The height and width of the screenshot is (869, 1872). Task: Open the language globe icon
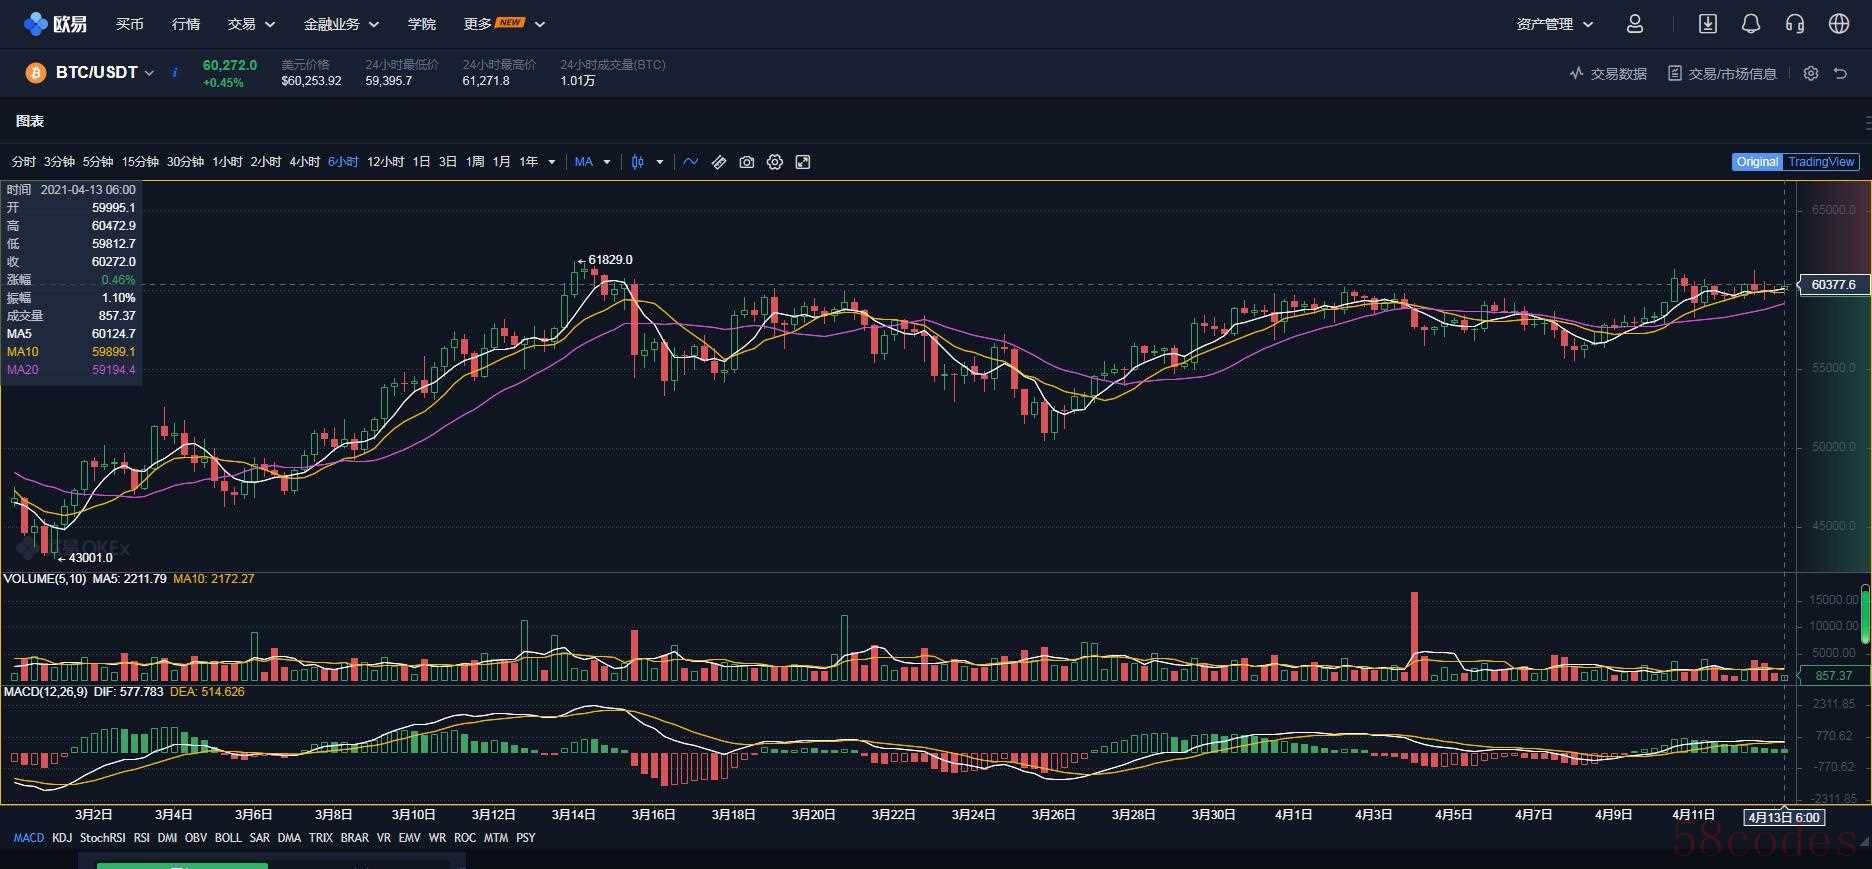point(1838,24)
